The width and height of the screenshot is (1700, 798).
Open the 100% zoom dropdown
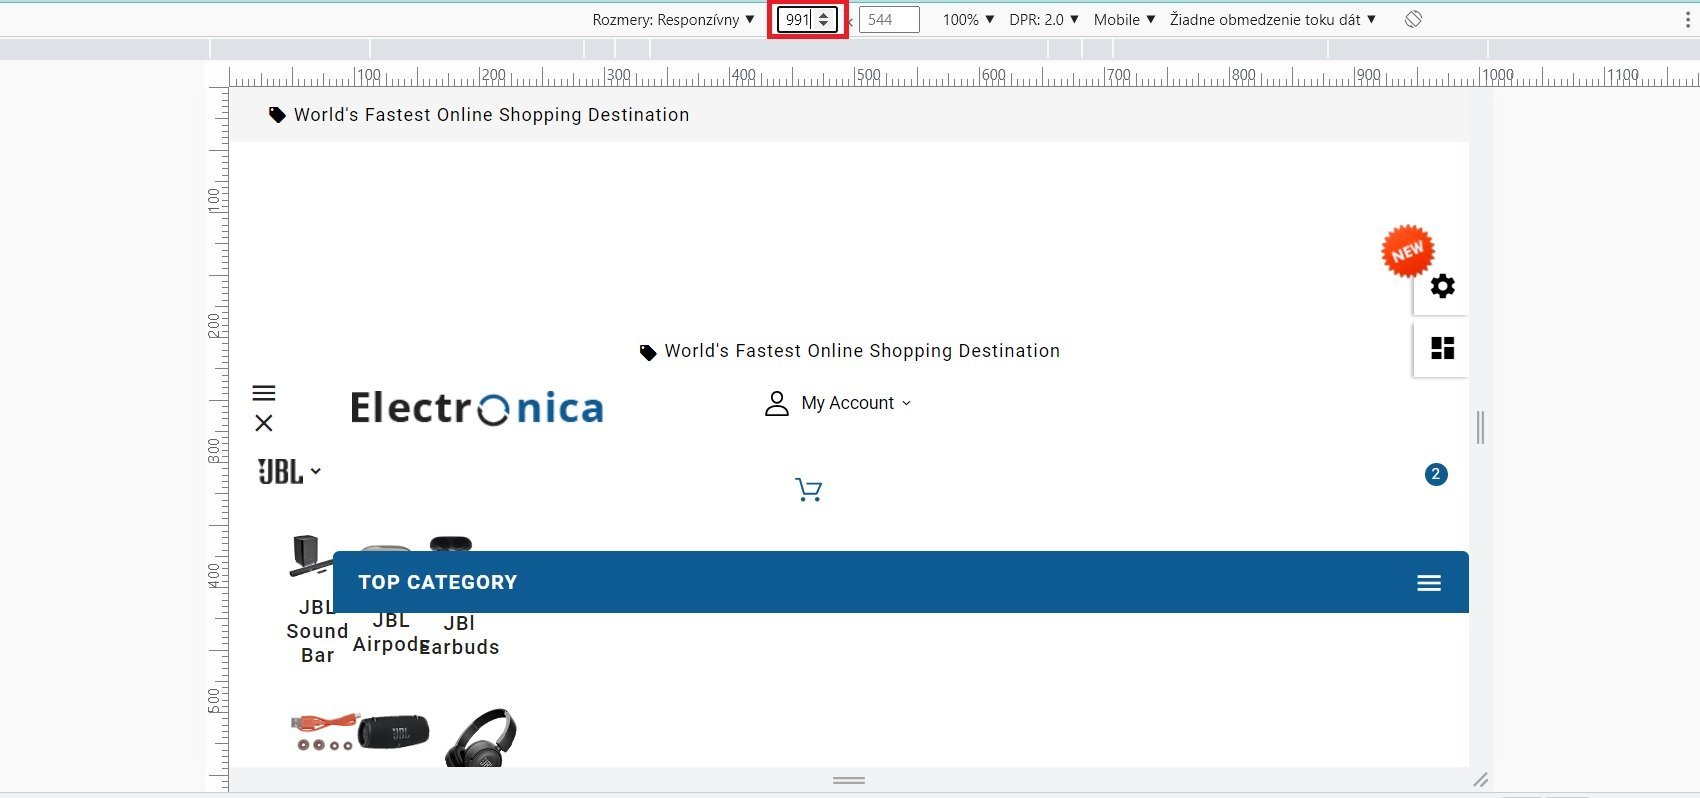tap(968, 19)
